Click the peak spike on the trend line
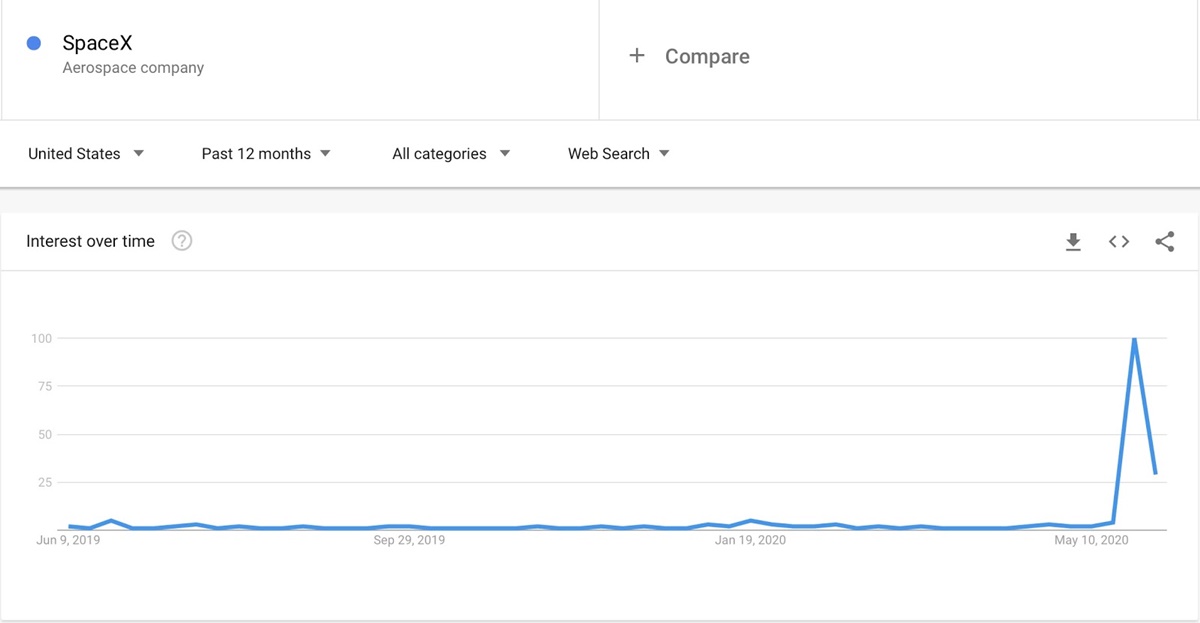 (x=1135, y=339)
